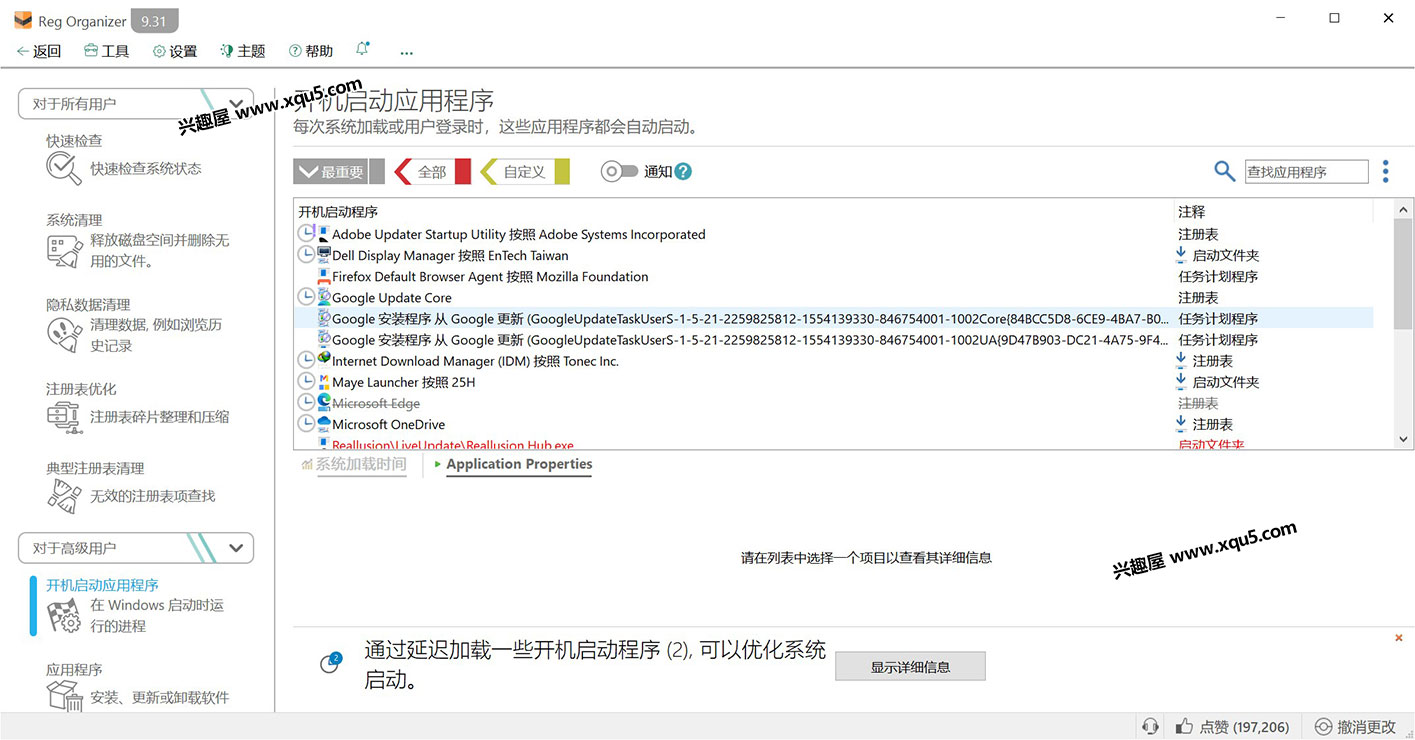Open the 帮助 help menu

(311, 51)
